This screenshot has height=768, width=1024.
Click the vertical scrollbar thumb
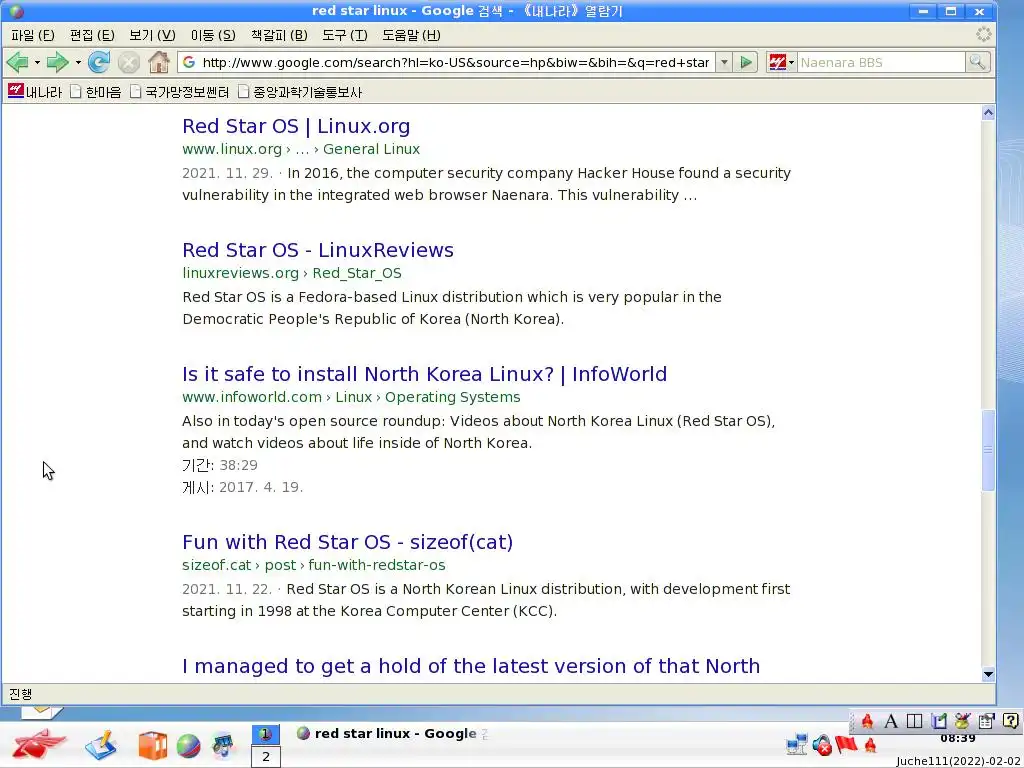[x=988, y=450]
